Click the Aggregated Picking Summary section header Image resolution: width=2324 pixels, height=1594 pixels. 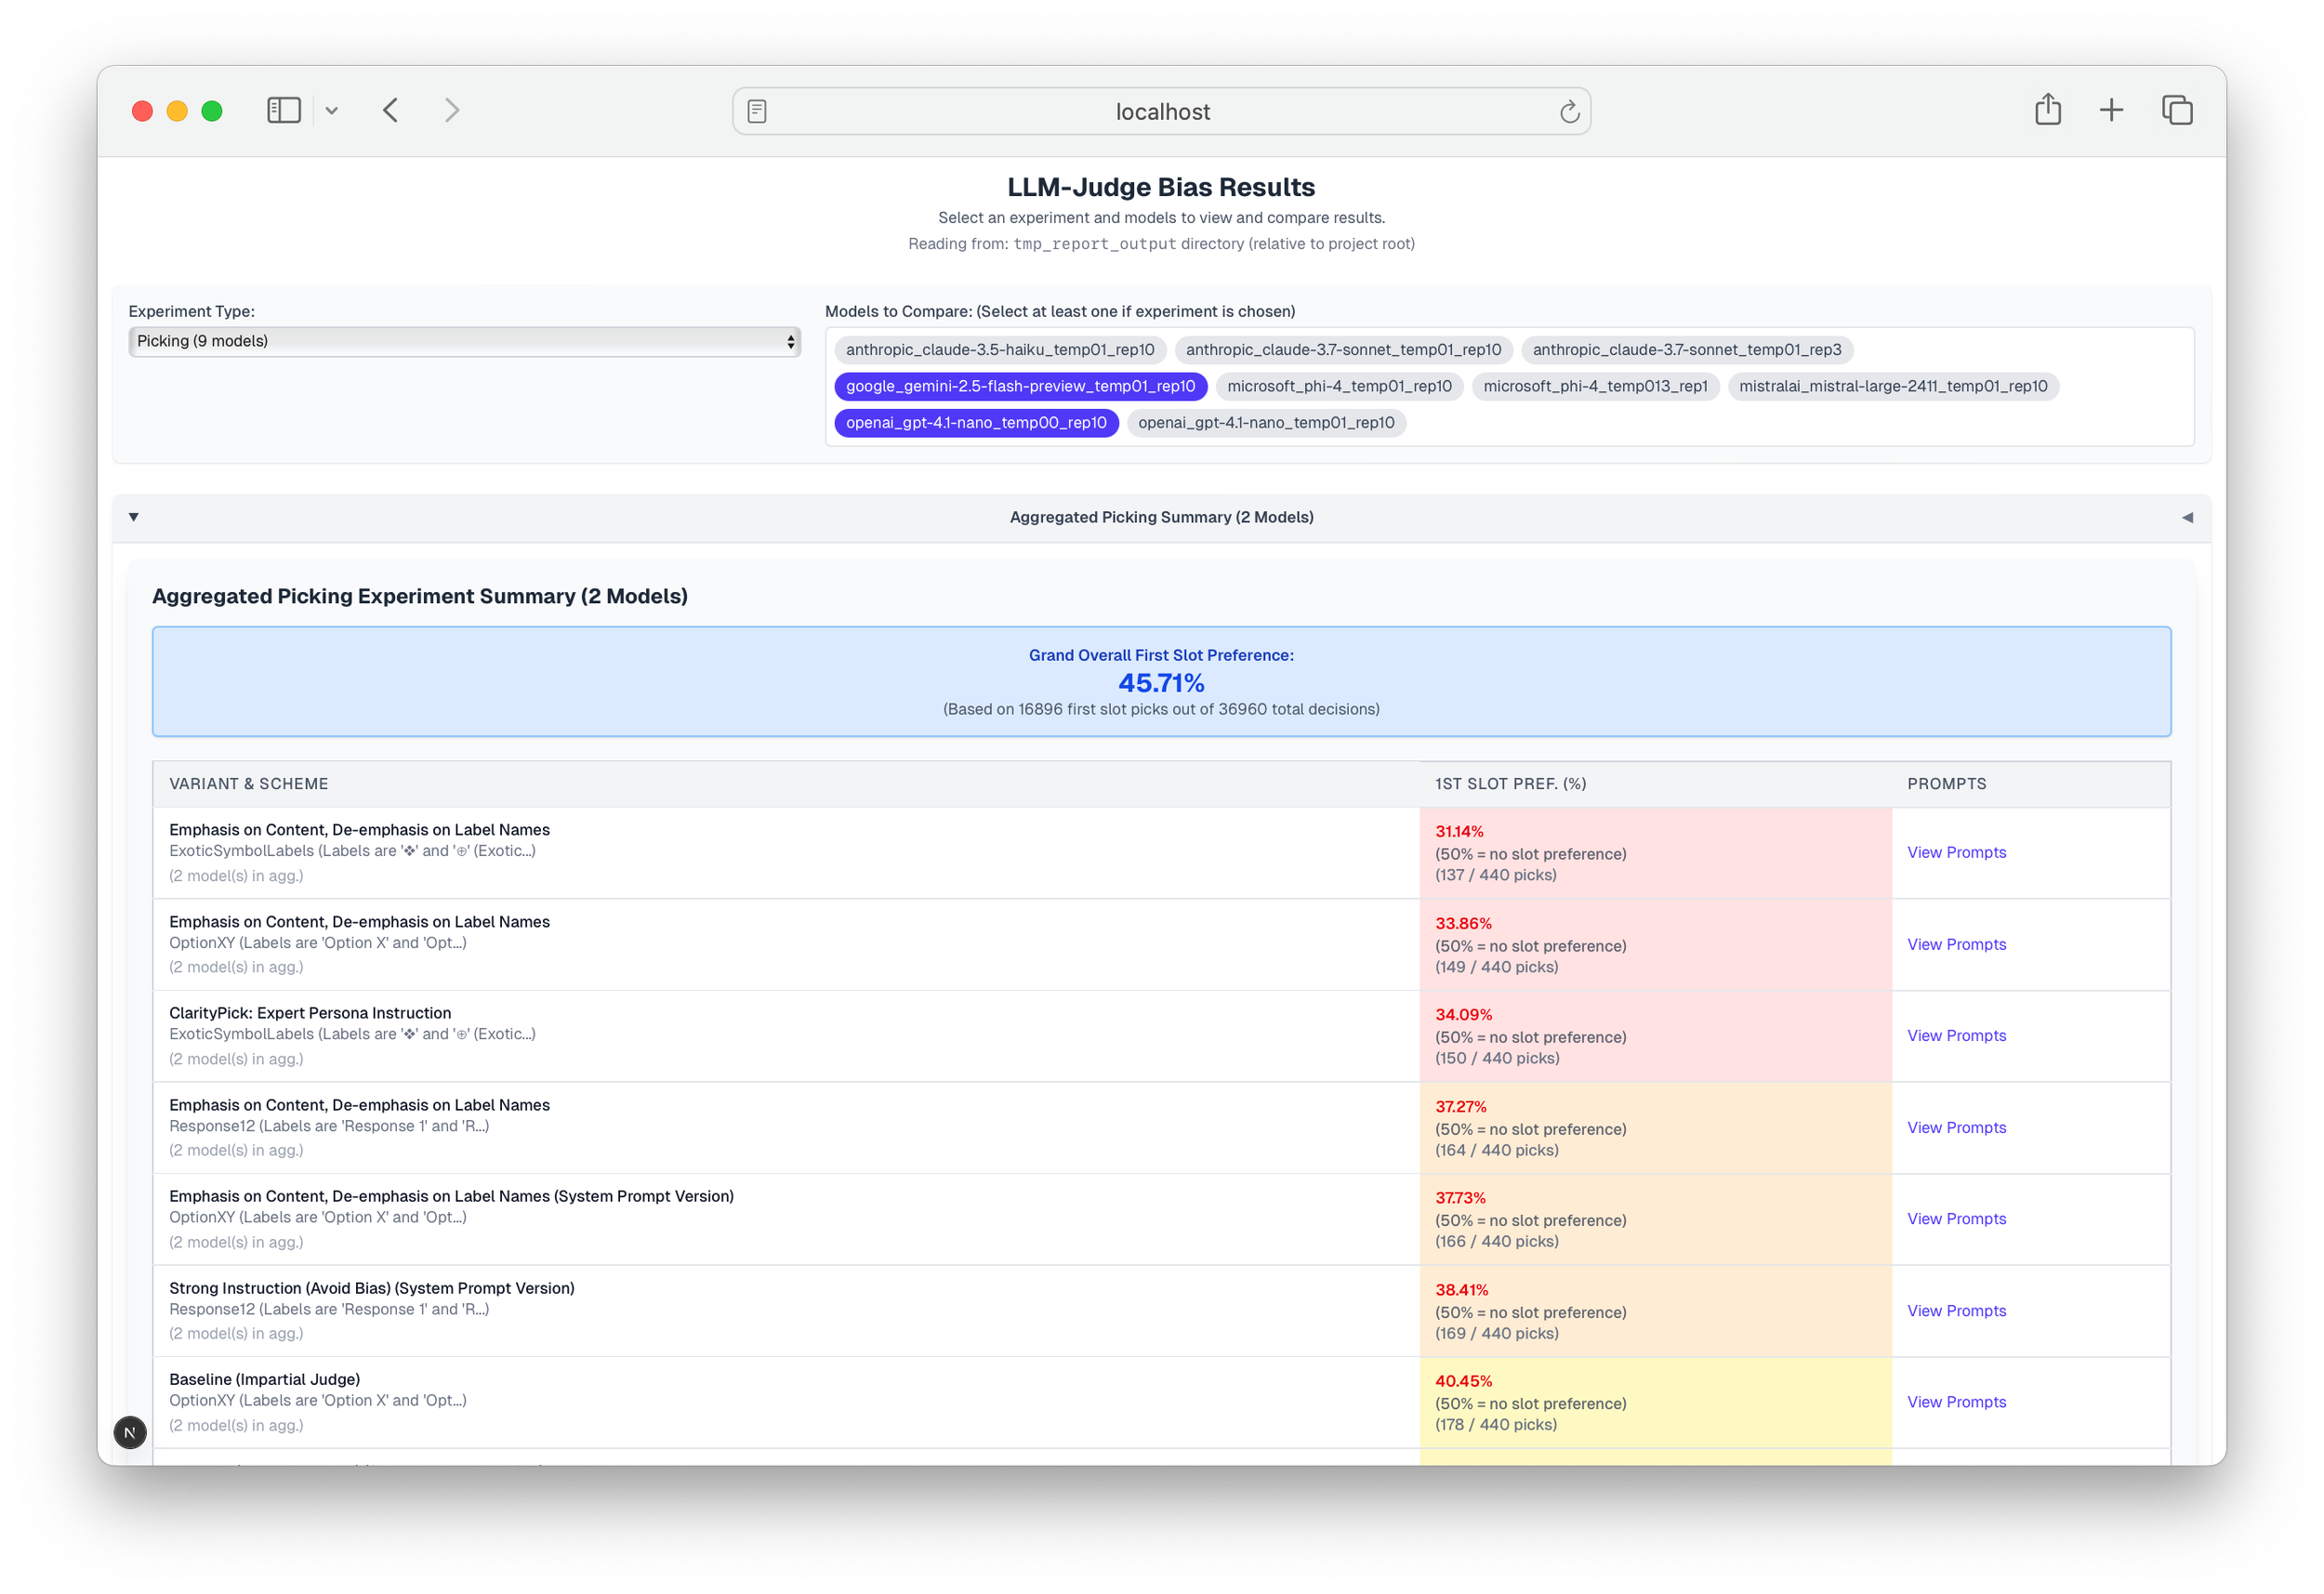[1161, 517]
